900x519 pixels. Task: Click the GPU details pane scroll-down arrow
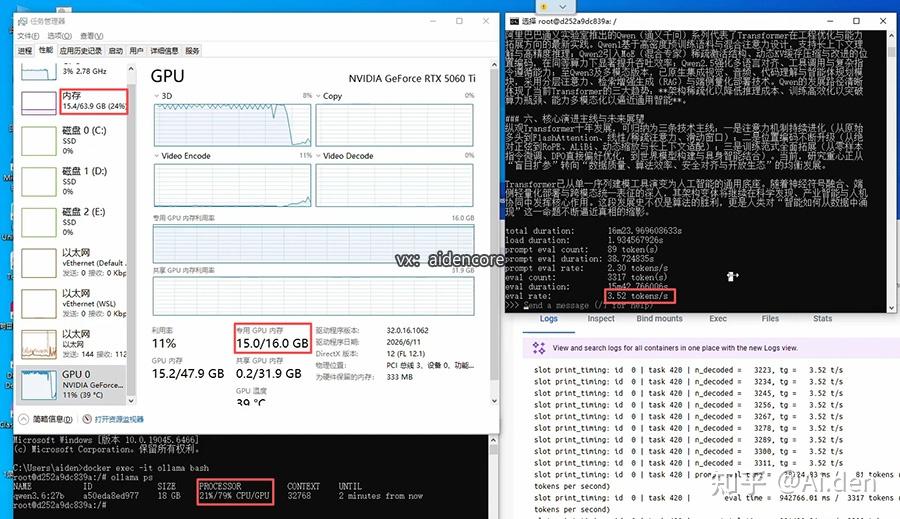click(494, 401)
